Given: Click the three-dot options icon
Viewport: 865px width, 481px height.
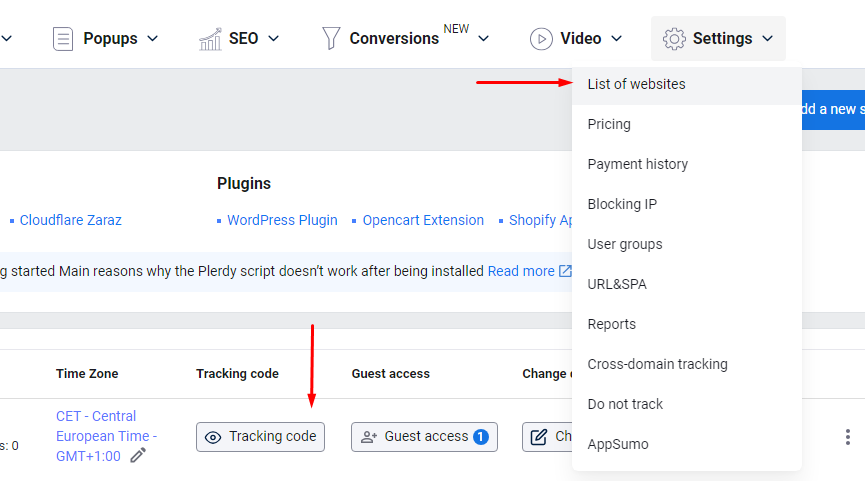Looking at the screenshot, I should (848, 437).
